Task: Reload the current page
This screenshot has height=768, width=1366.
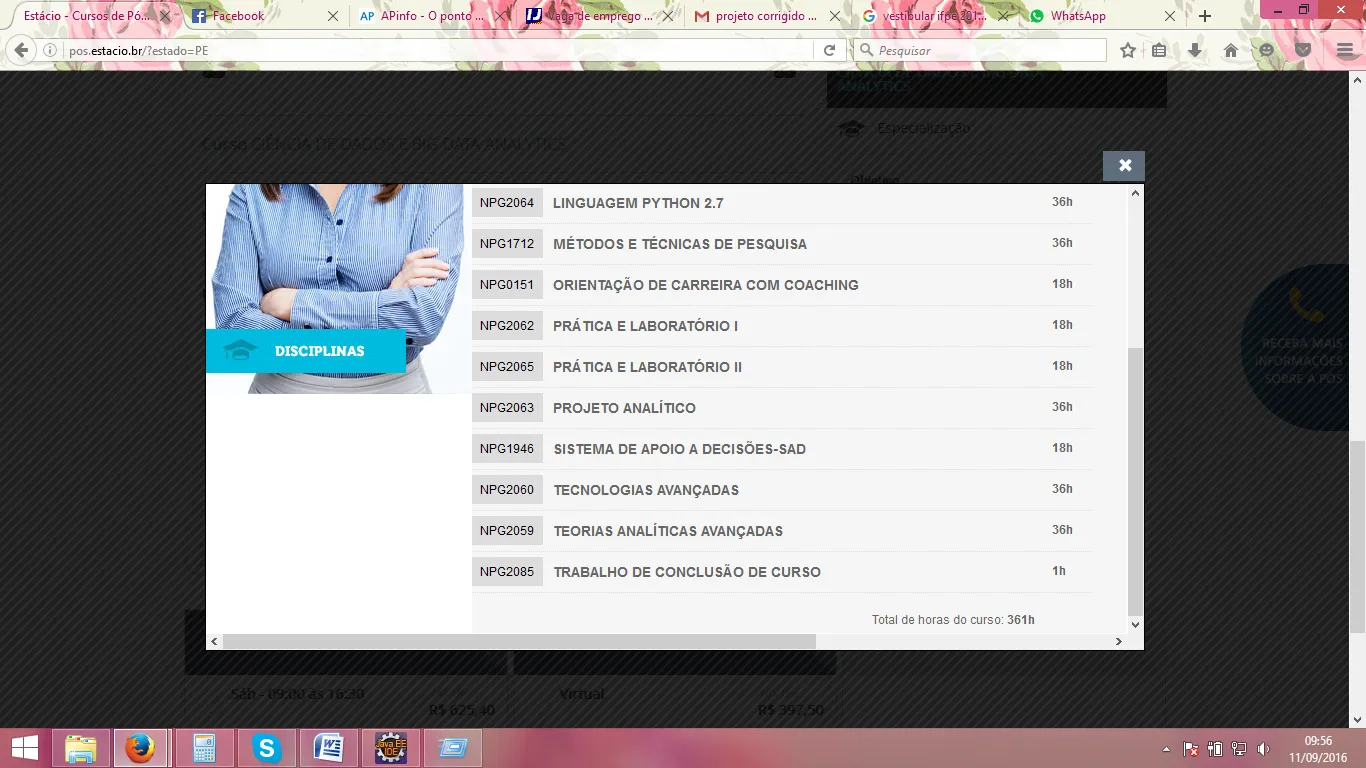Action: (829, 50)
